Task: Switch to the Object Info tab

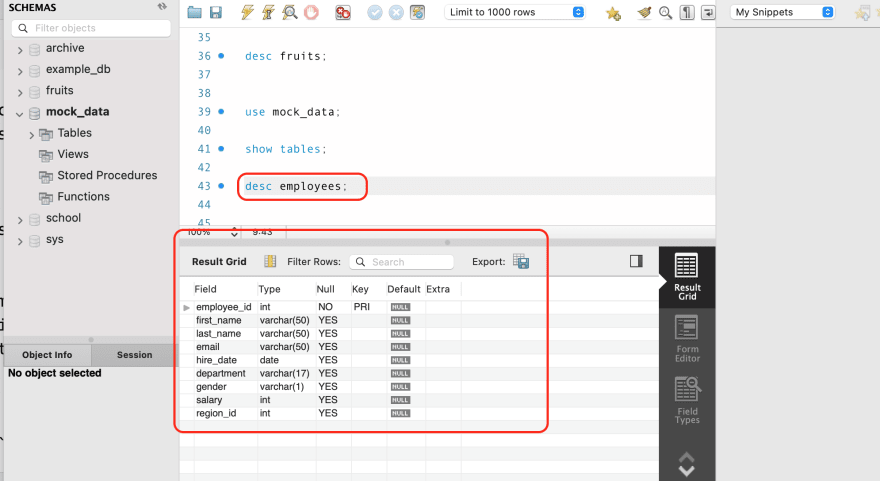Action: pos(47,355)
